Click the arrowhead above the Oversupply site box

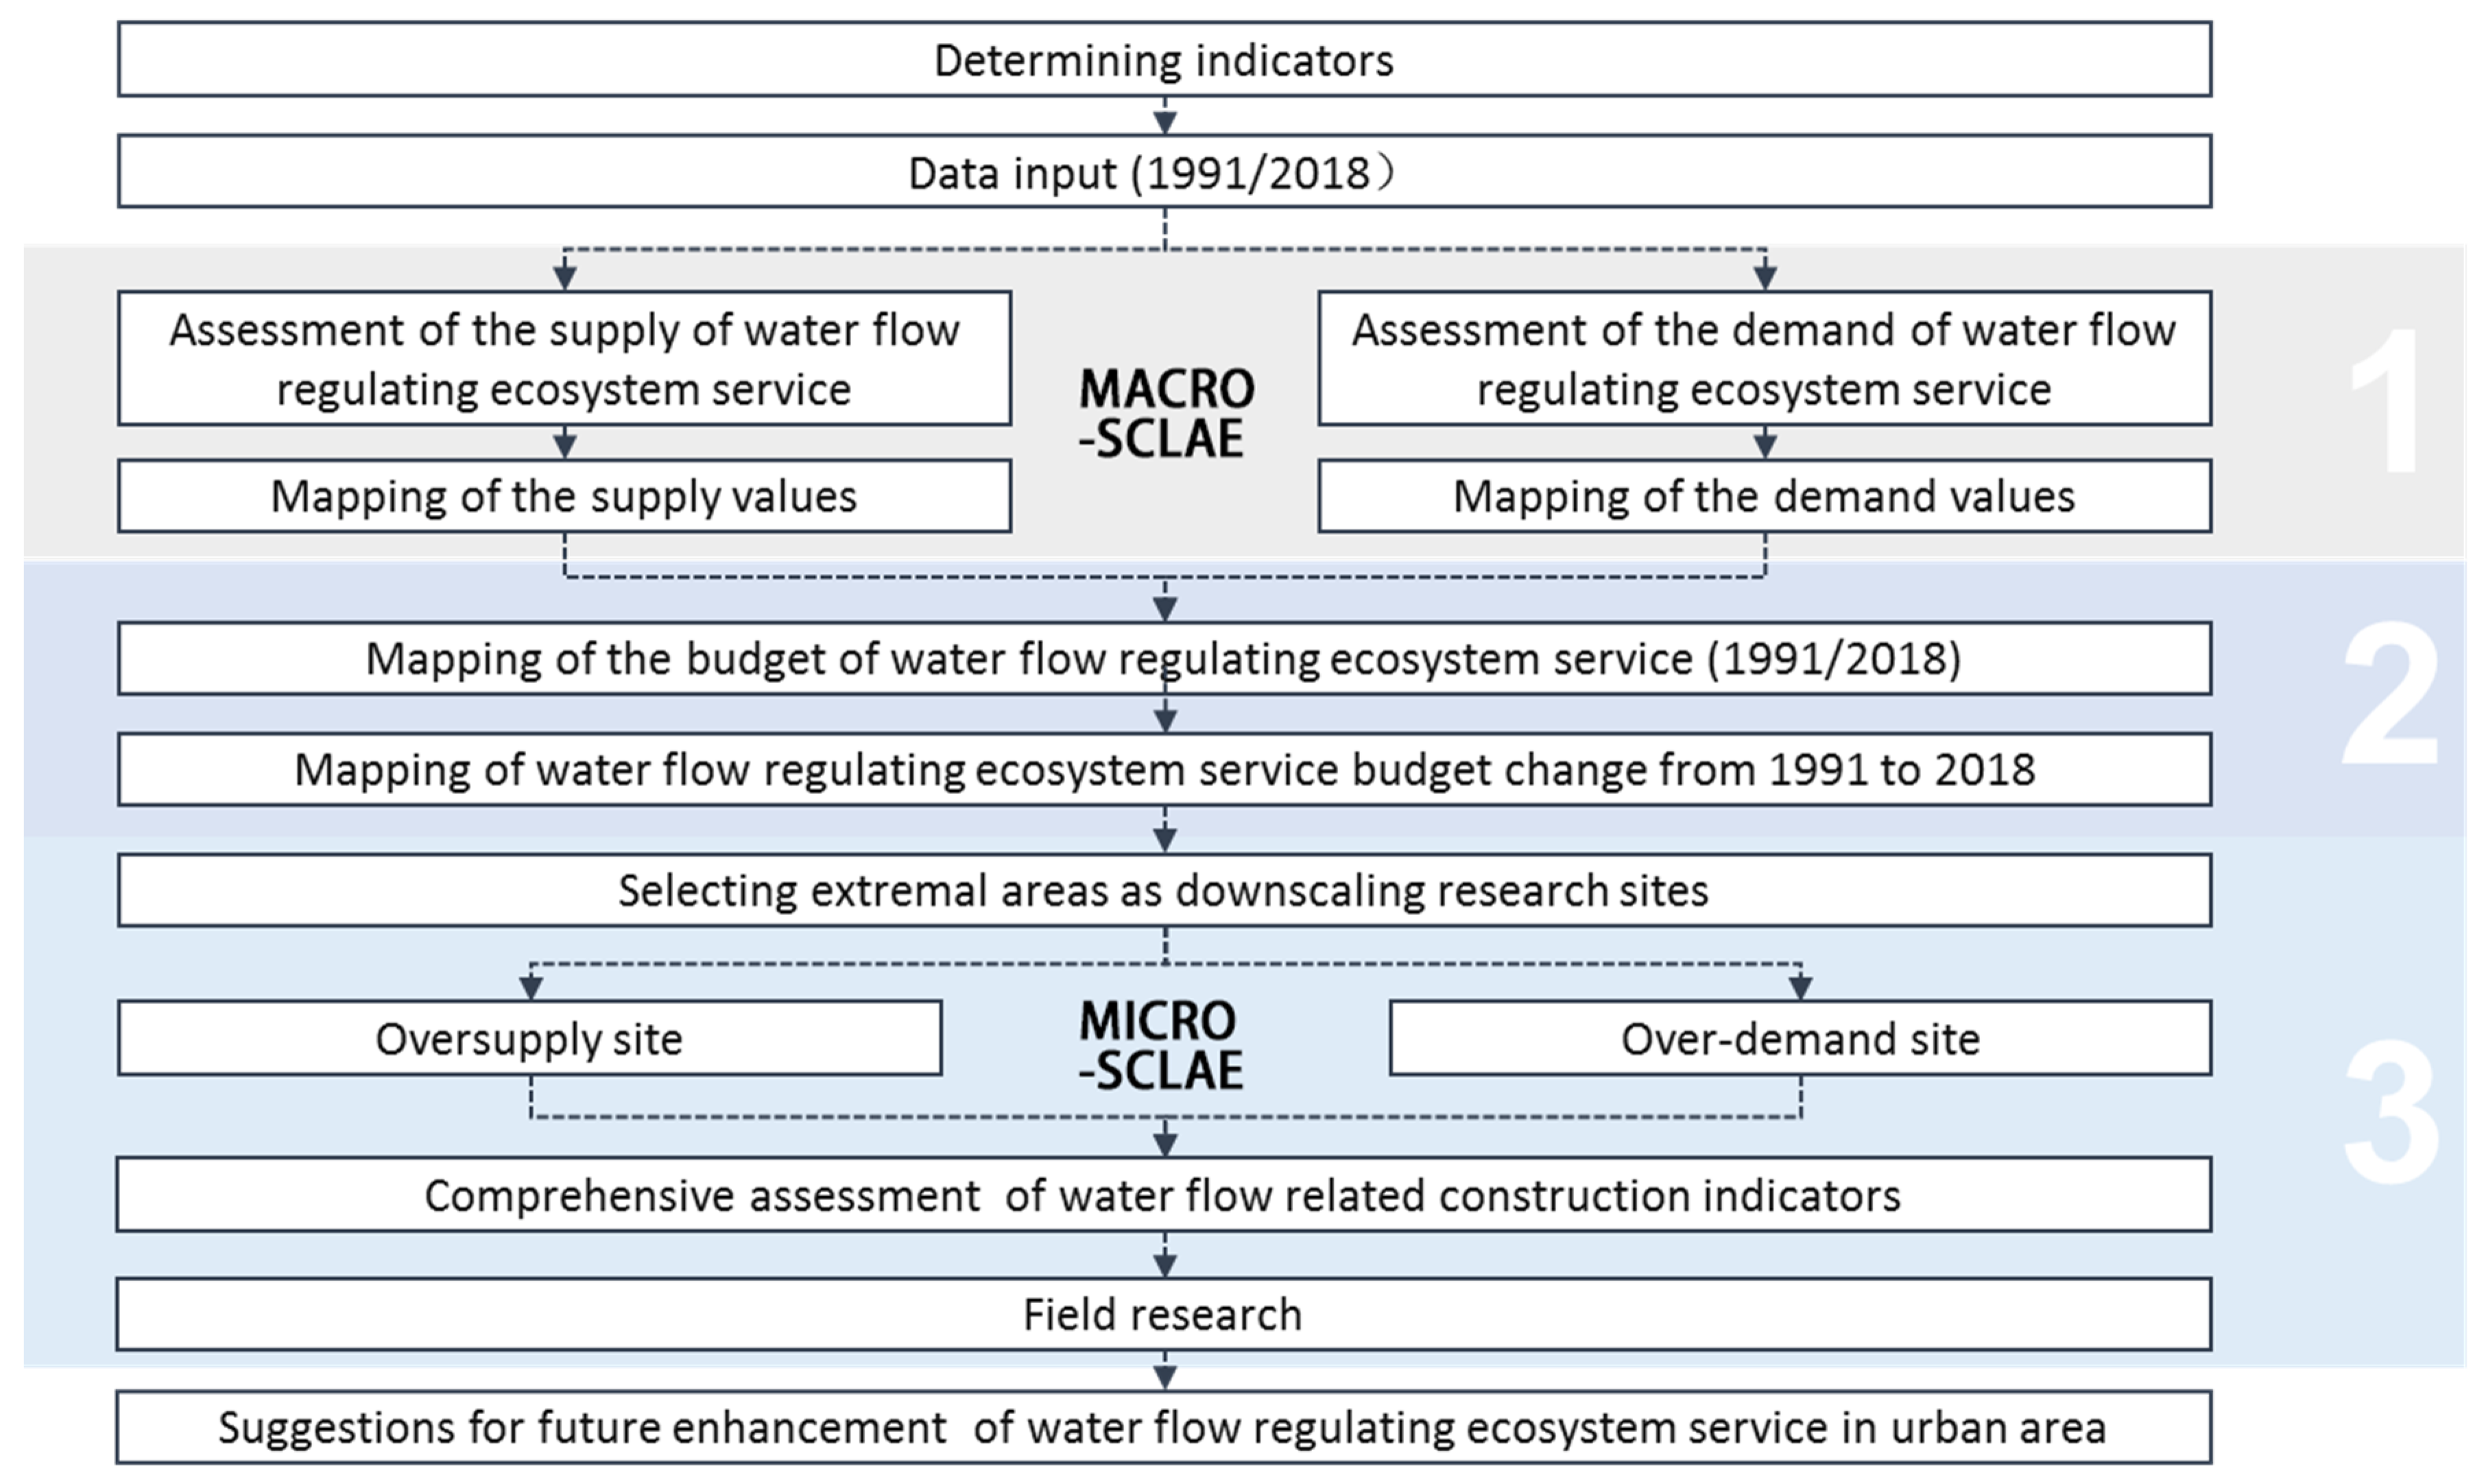tap(531, 987)
